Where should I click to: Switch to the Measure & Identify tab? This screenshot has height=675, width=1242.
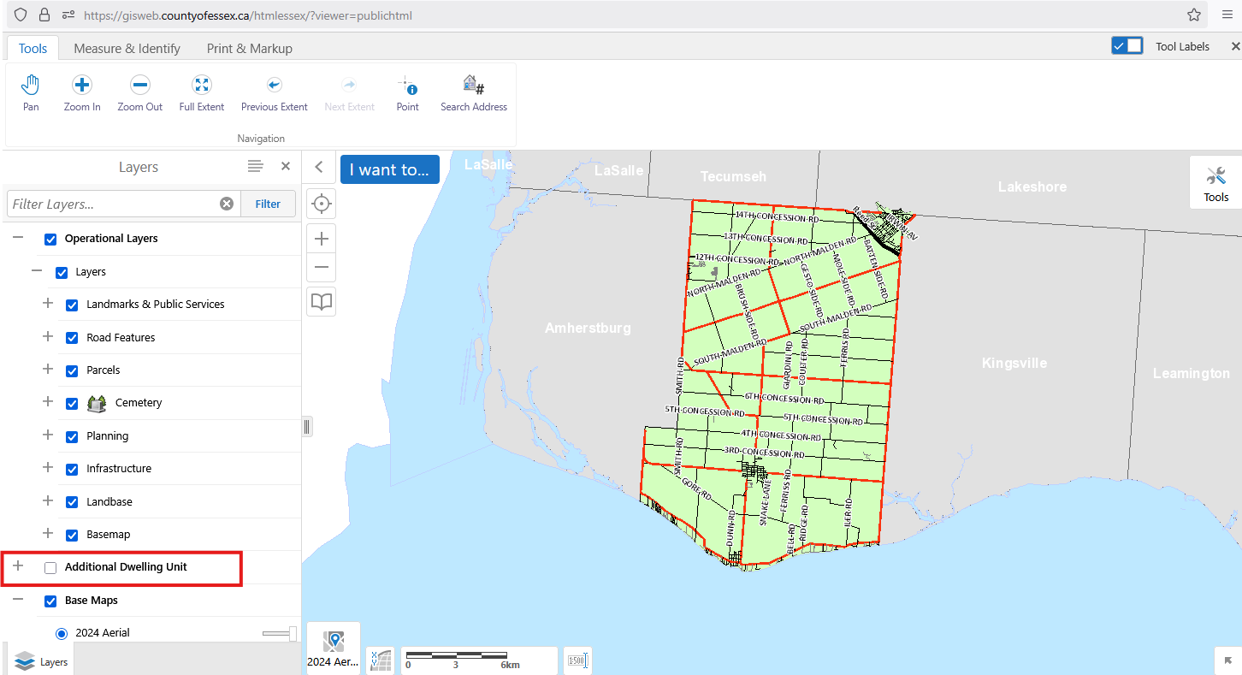tap(127, 47)
